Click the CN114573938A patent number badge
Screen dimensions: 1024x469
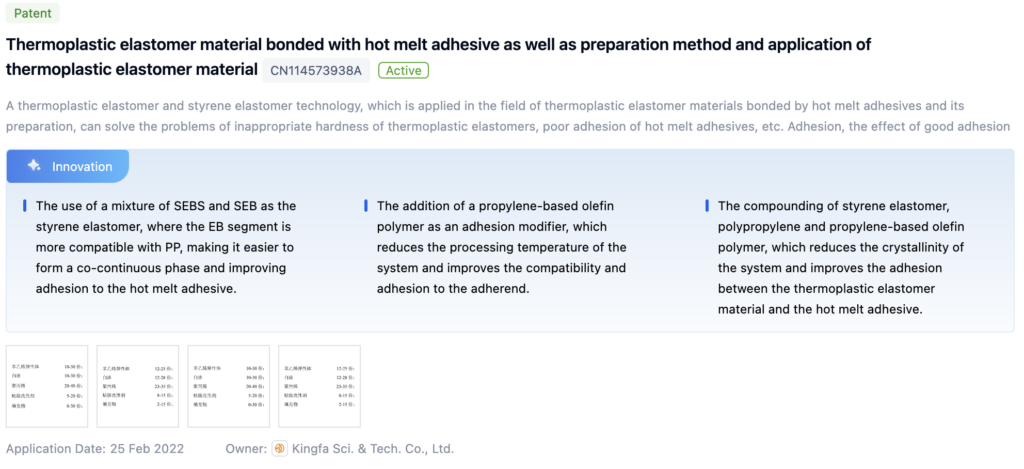click(x=316, y=70)
